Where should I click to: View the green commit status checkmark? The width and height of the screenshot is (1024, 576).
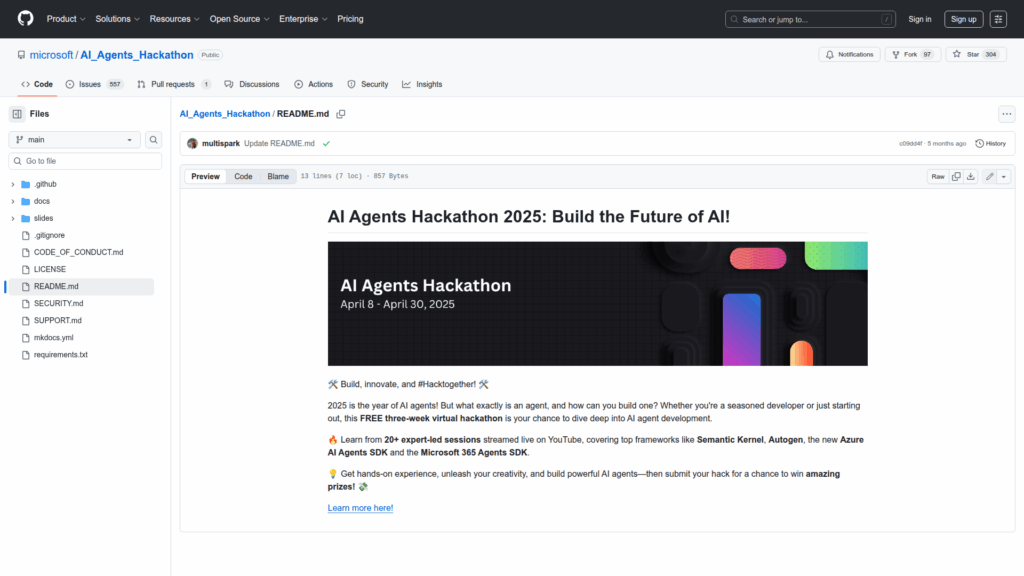click(327, 144)
